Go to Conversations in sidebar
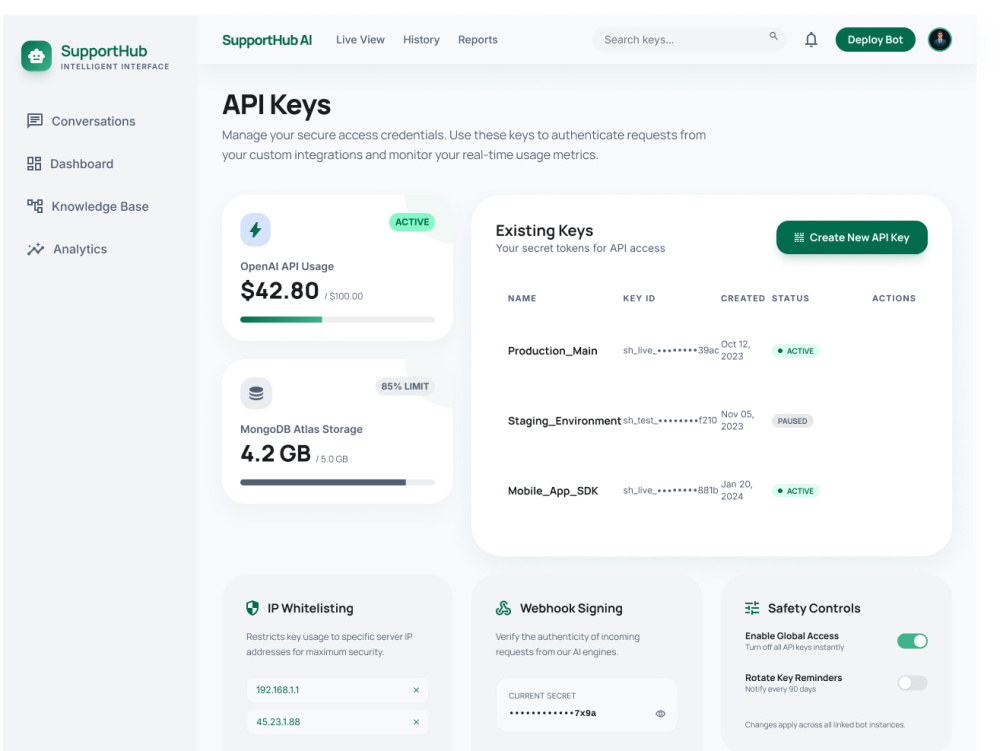Screen dimensions: 1000x751 (x=93, y=121)
